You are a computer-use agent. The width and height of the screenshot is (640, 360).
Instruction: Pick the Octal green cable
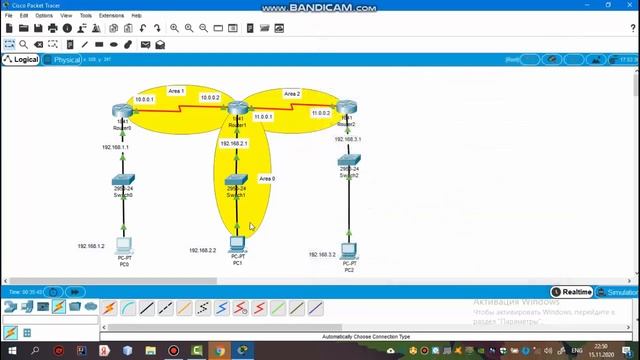278,308
